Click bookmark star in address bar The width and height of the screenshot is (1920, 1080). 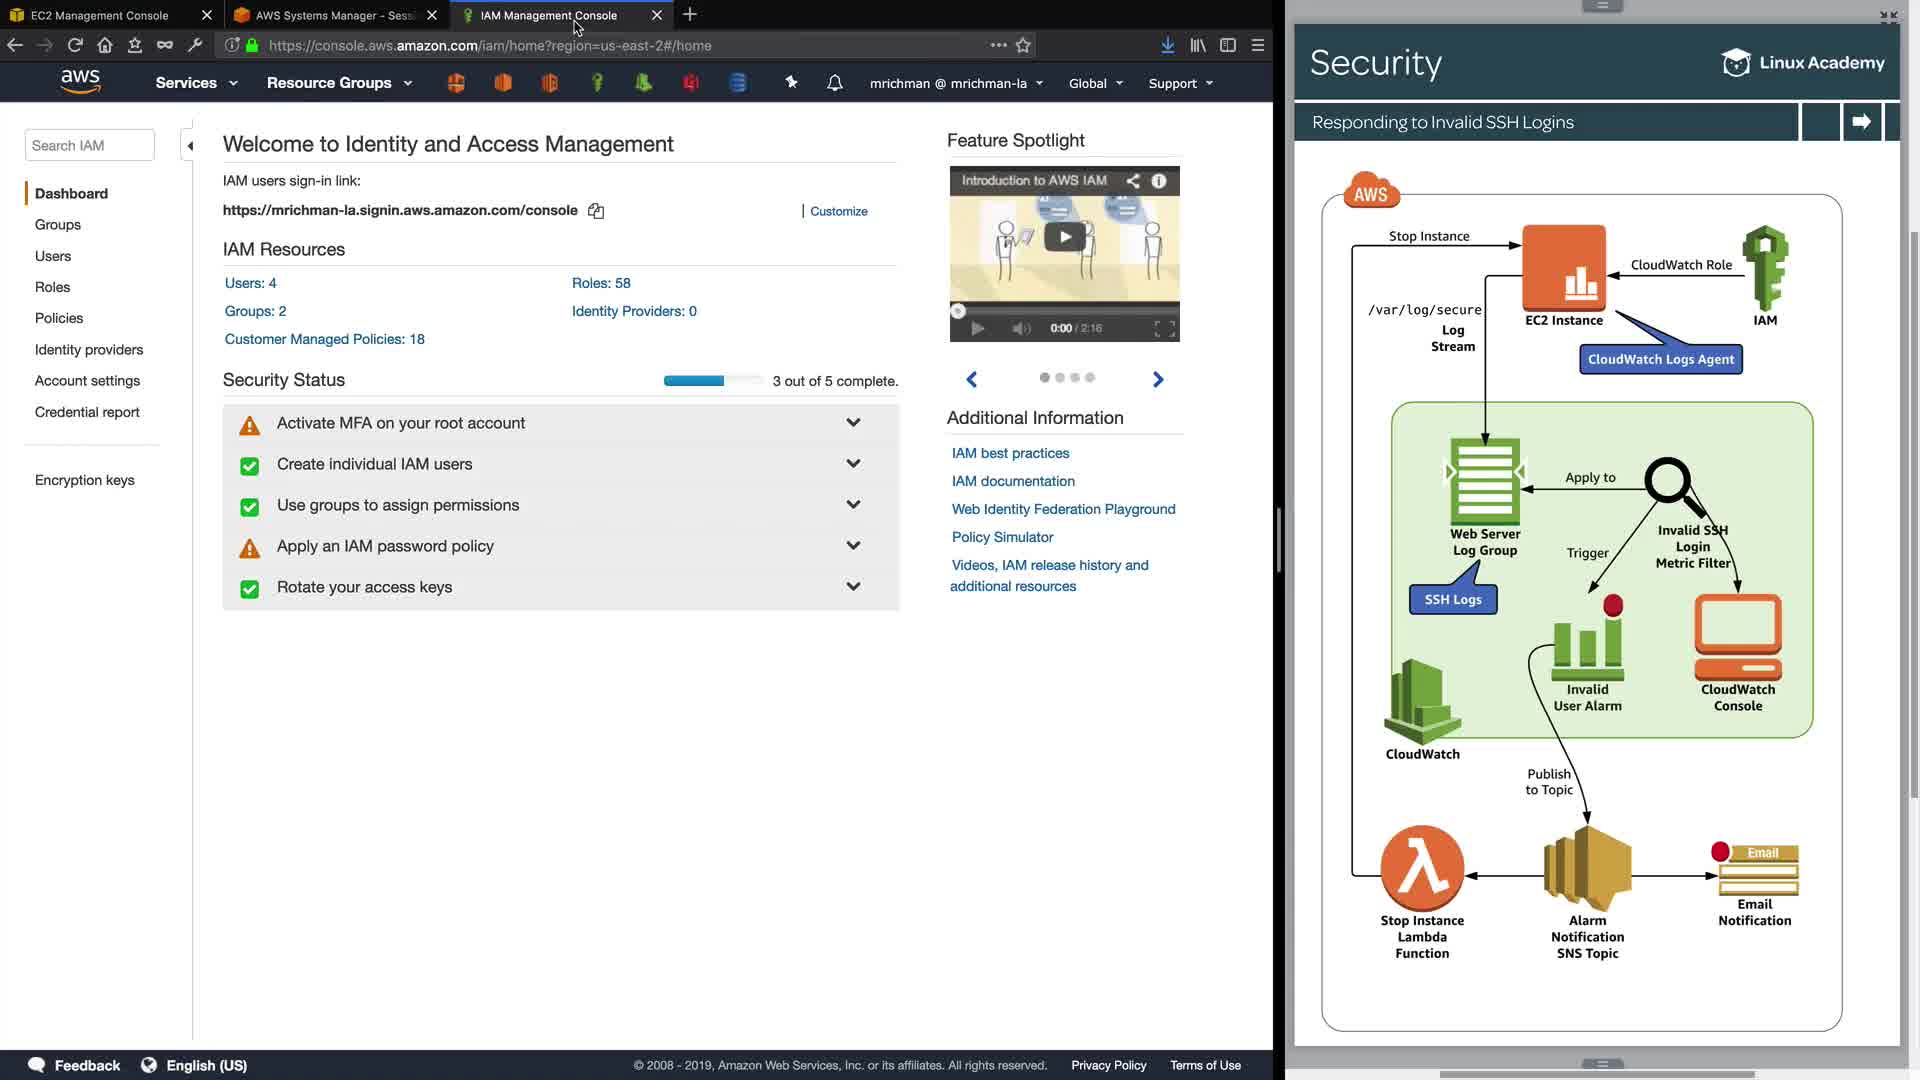(x=1023, y=45)
